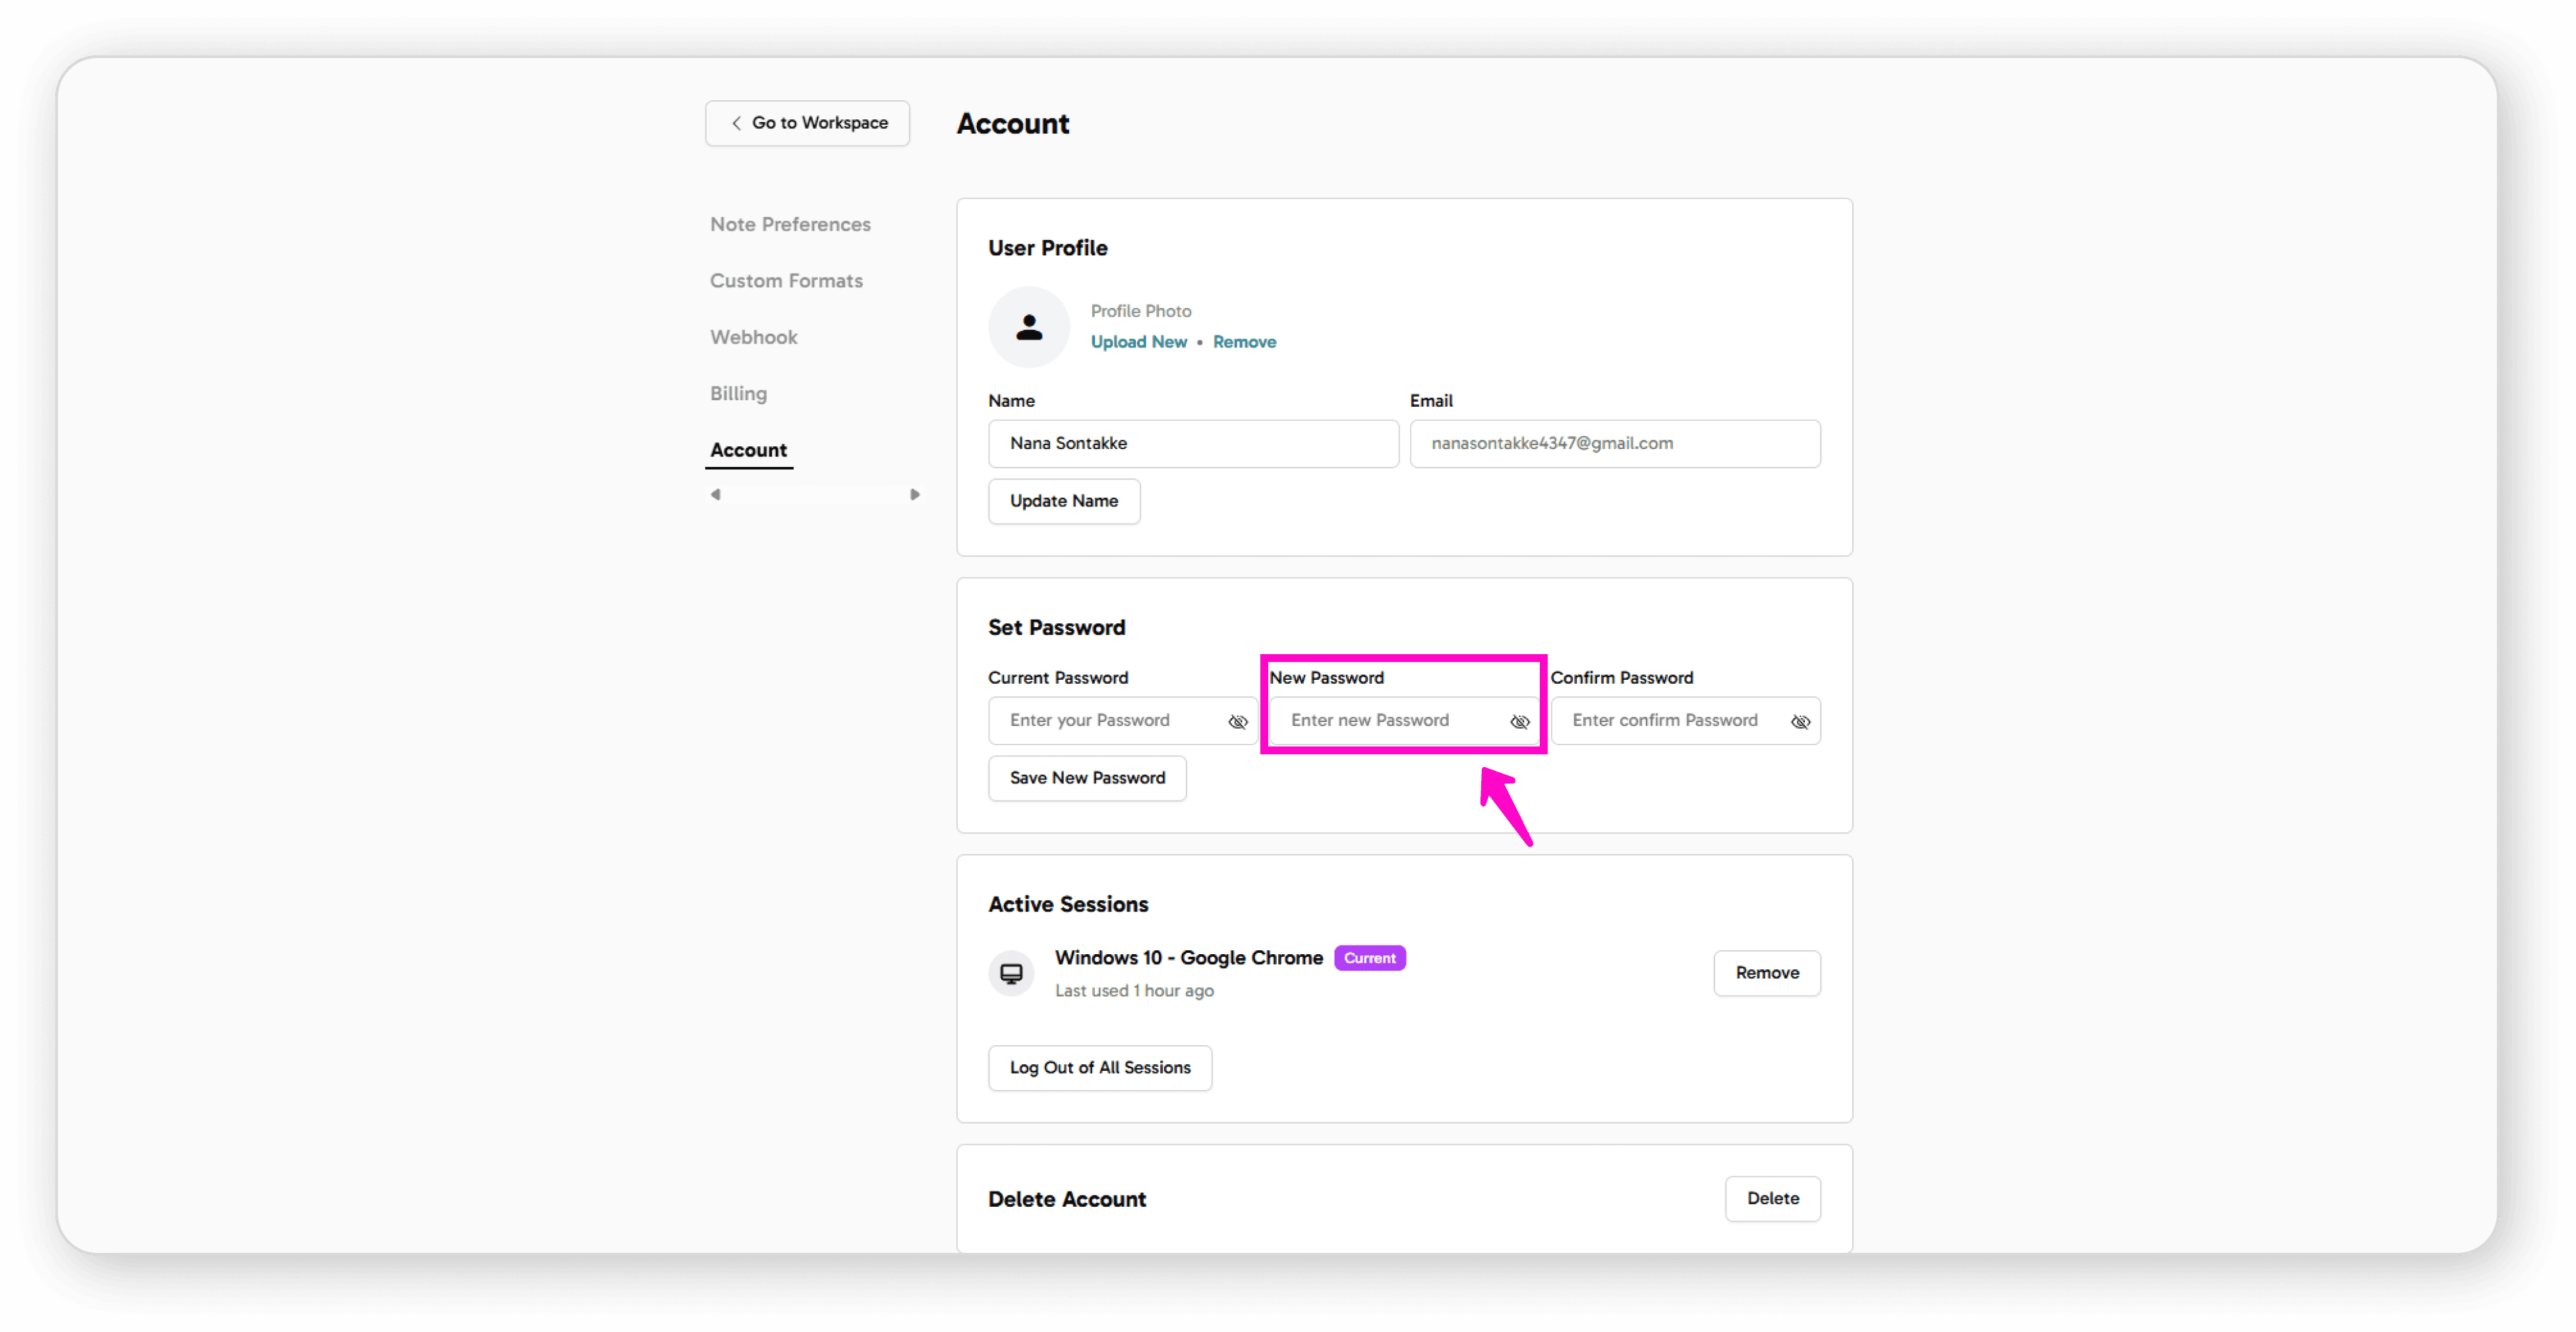Click Log Out of All Sessions

[x=1099, y=1068]
